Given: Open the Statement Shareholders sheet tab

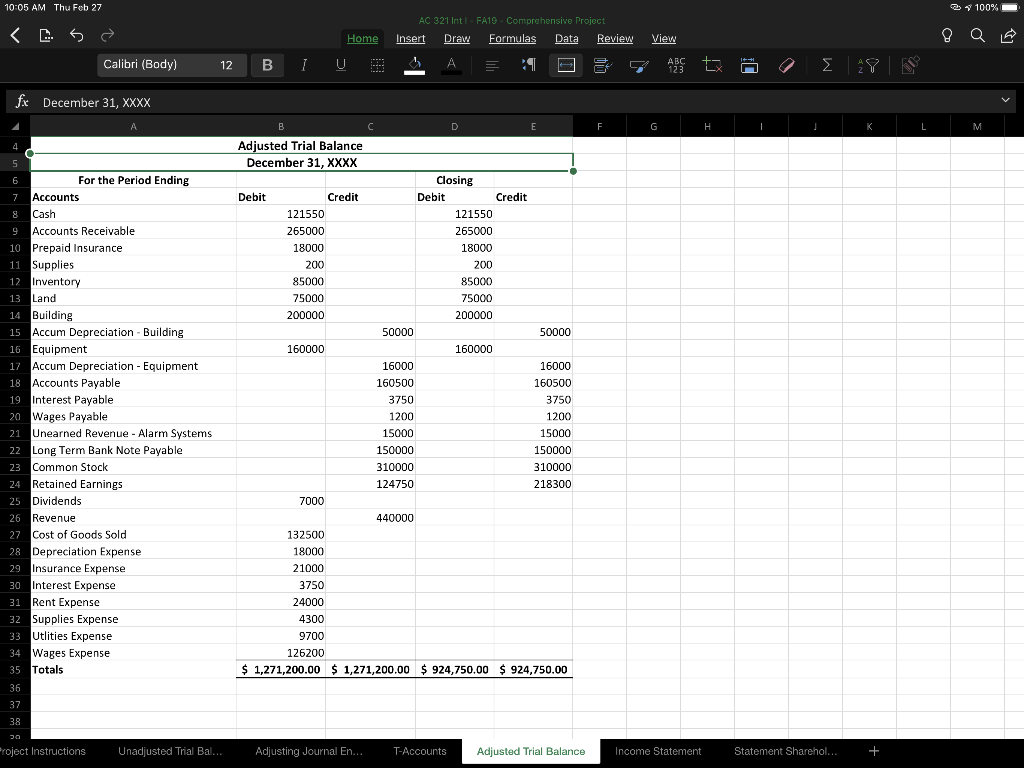Looking at the screenshot, I should coord(785,751).
